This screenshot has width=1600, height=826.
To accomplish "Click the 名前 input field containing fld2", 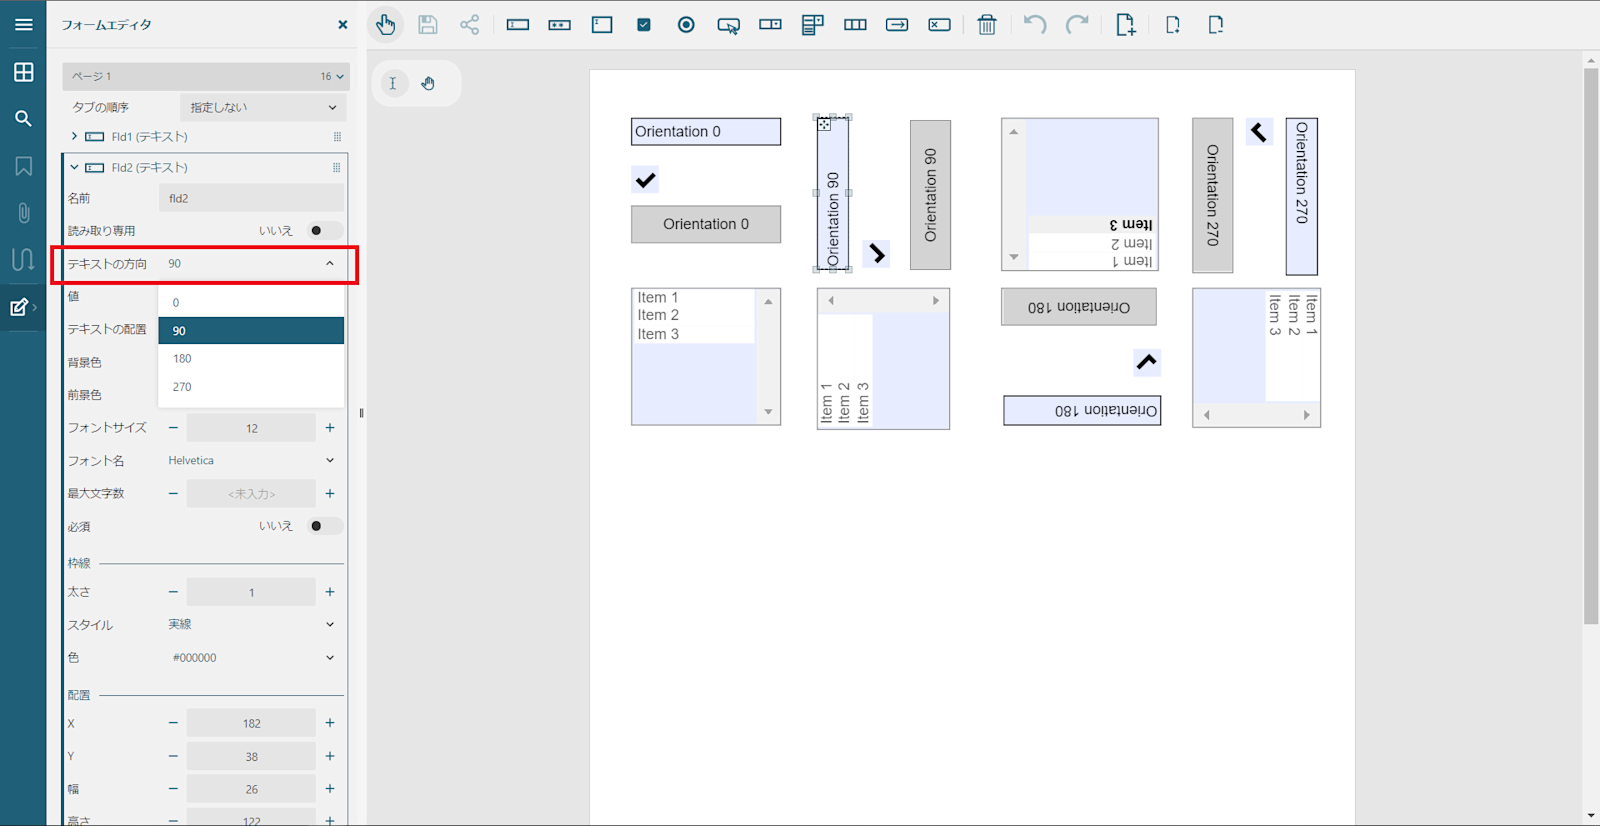I will tap(251, 198).
